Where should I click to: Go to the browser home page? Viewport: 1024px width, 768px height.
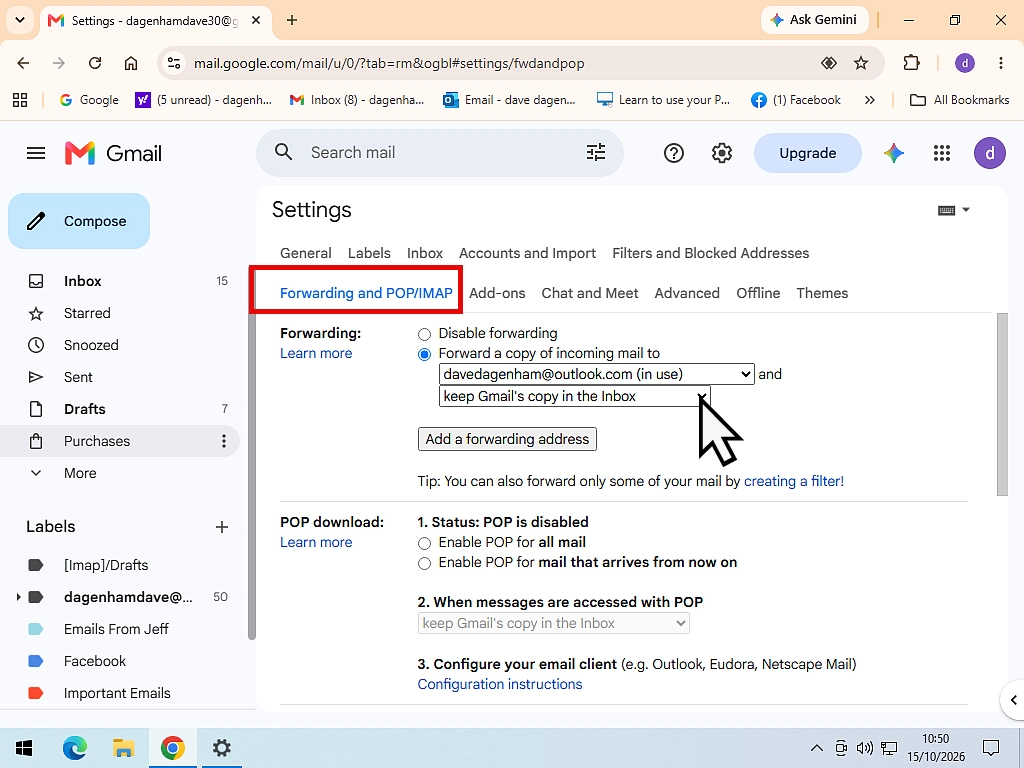click(131, 63)
